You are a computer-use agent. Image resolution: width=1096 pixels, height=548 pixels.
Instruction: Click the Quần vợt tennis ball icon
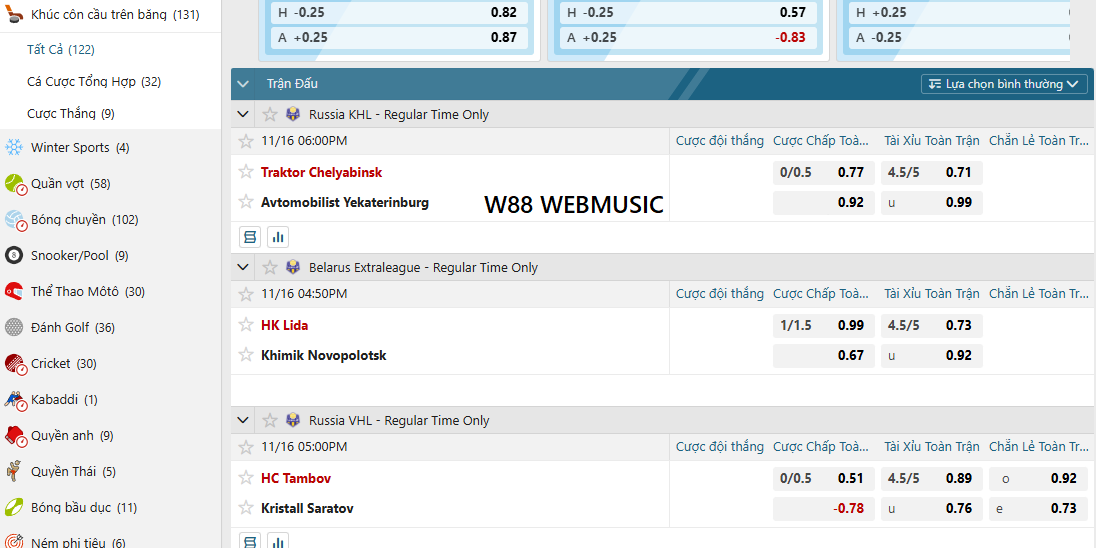(x=14, y=184)
